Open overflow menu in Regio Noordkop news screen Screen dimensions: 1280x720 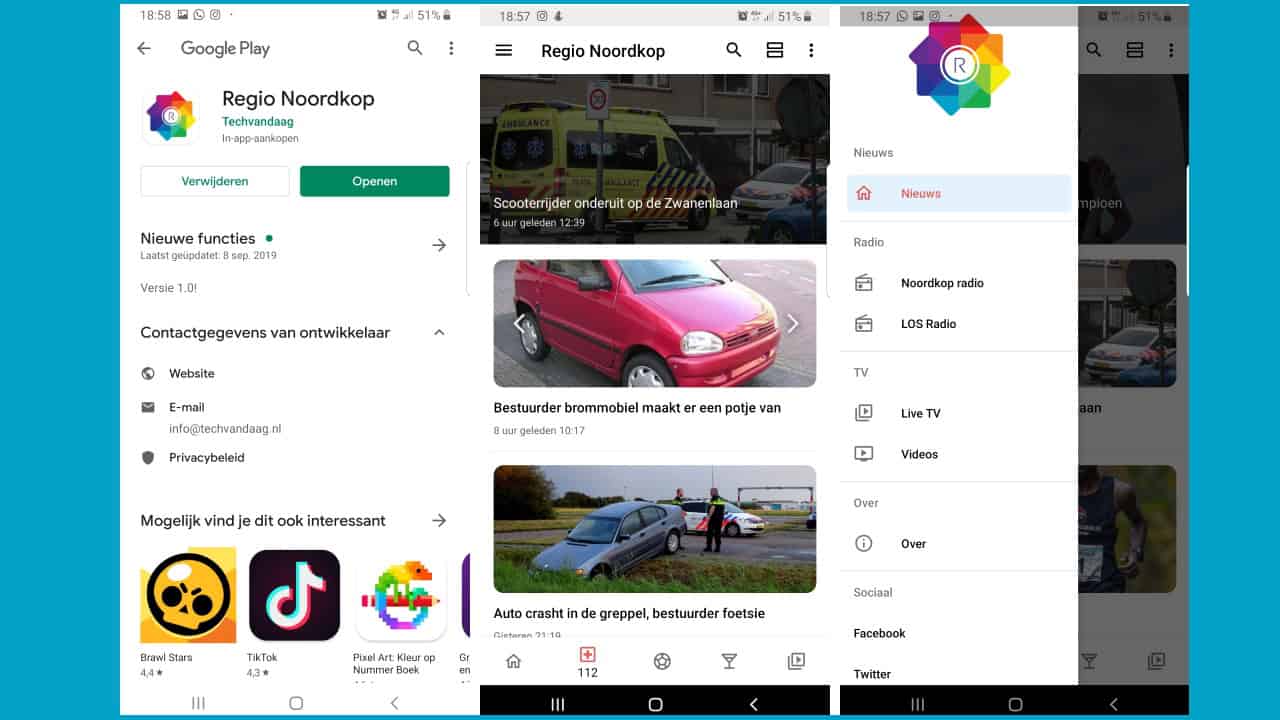[x=811, y=50]
